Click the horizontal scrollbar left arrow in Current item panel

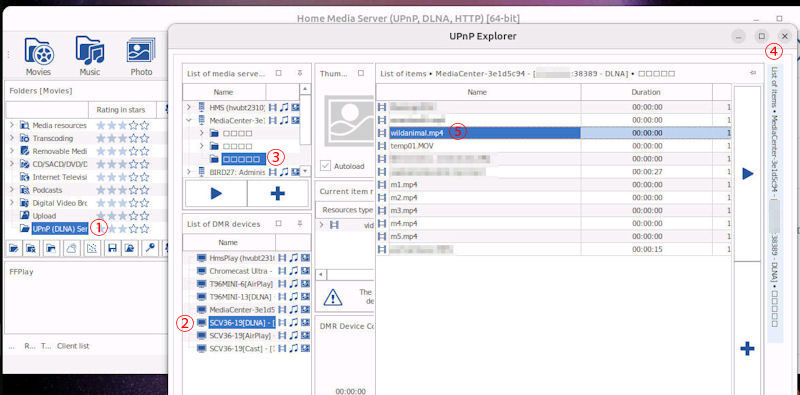(x=321, y=275)
